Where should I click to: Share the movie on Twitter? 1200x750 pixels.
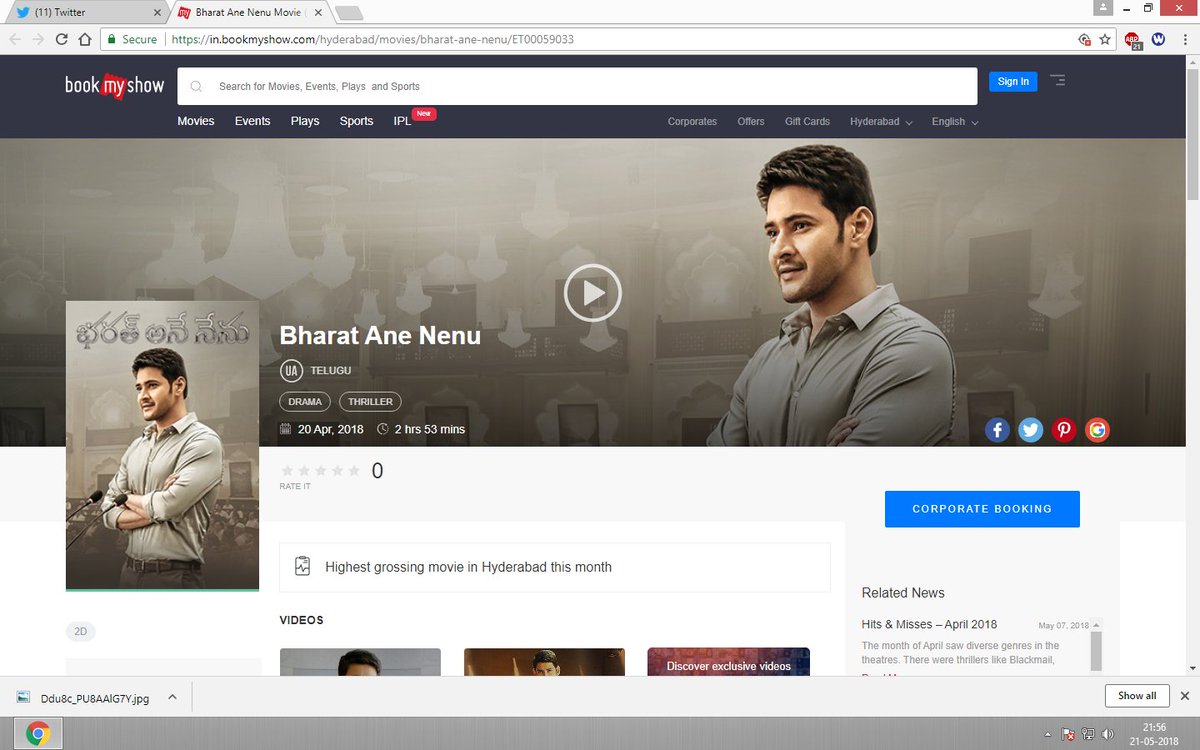[1030, 430]
